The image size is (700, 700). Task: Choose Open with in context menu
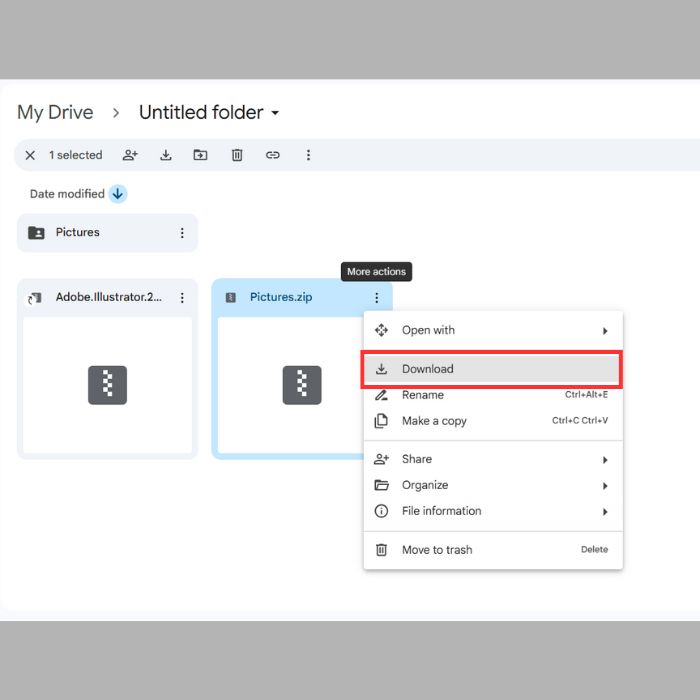pos(493,330)
